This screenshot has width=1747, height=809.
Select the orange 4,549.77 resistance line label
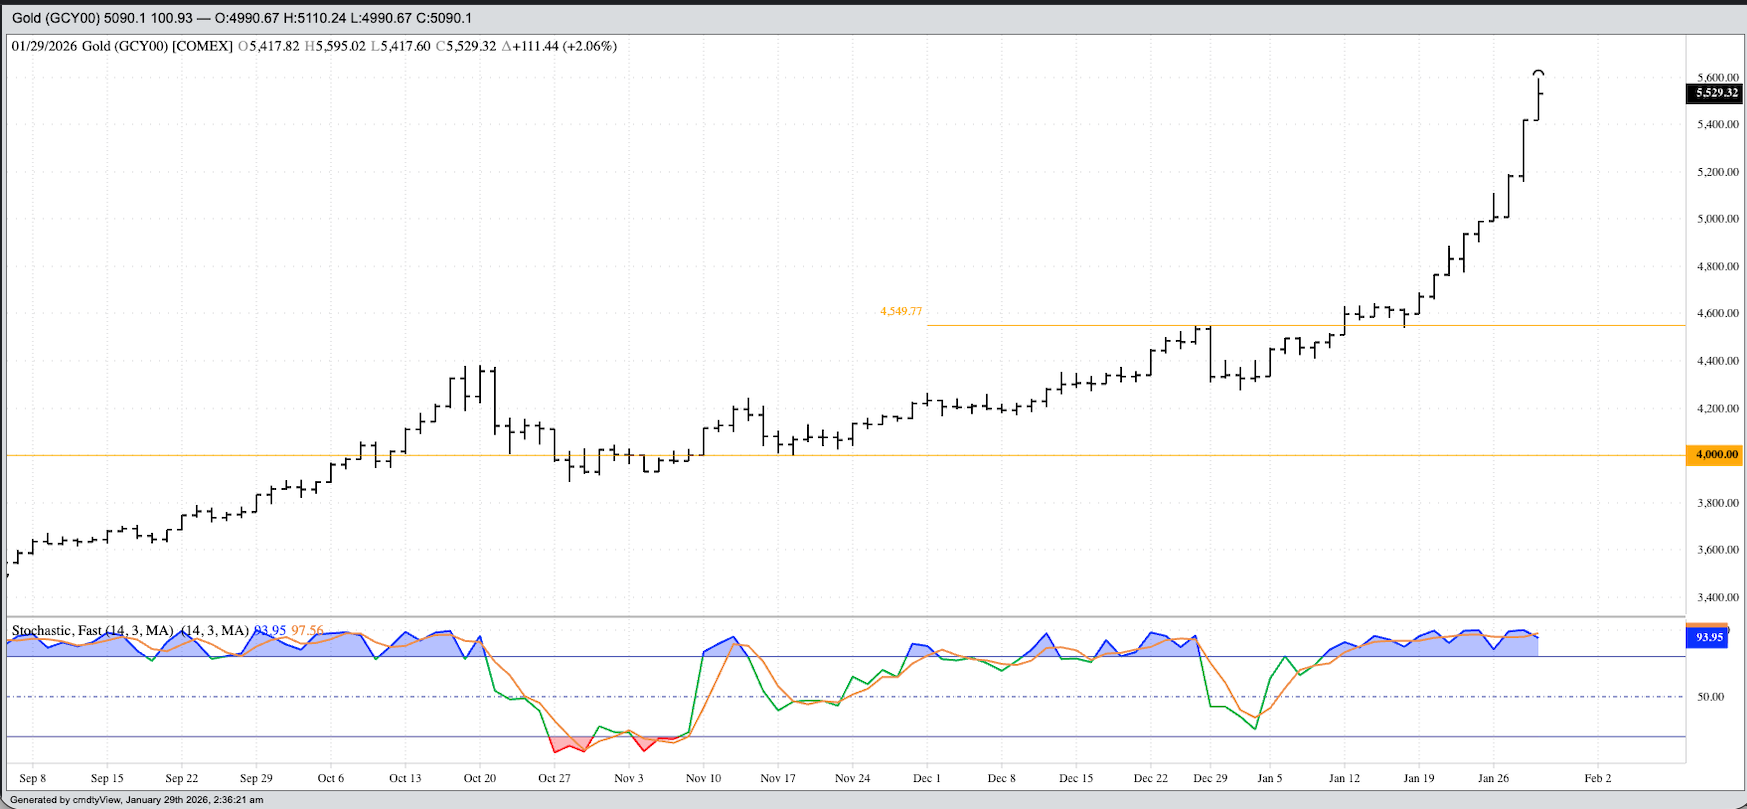coord(900,312)
